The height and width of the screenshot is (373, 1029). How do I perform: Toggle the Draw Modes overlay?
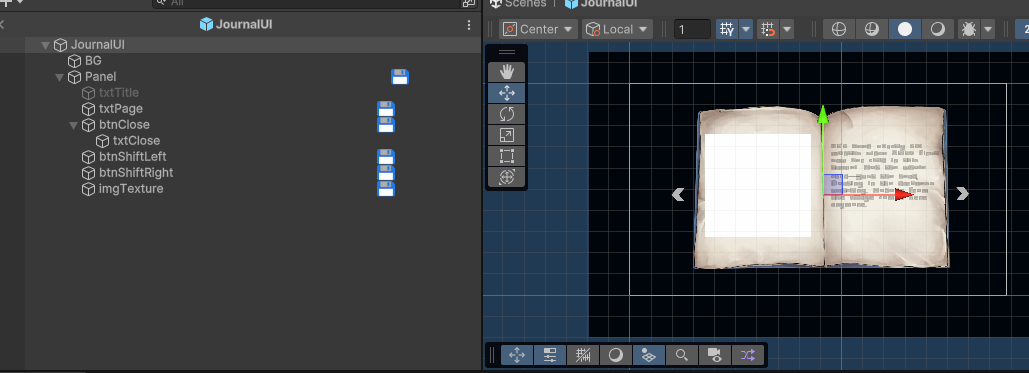pos(616,355)
